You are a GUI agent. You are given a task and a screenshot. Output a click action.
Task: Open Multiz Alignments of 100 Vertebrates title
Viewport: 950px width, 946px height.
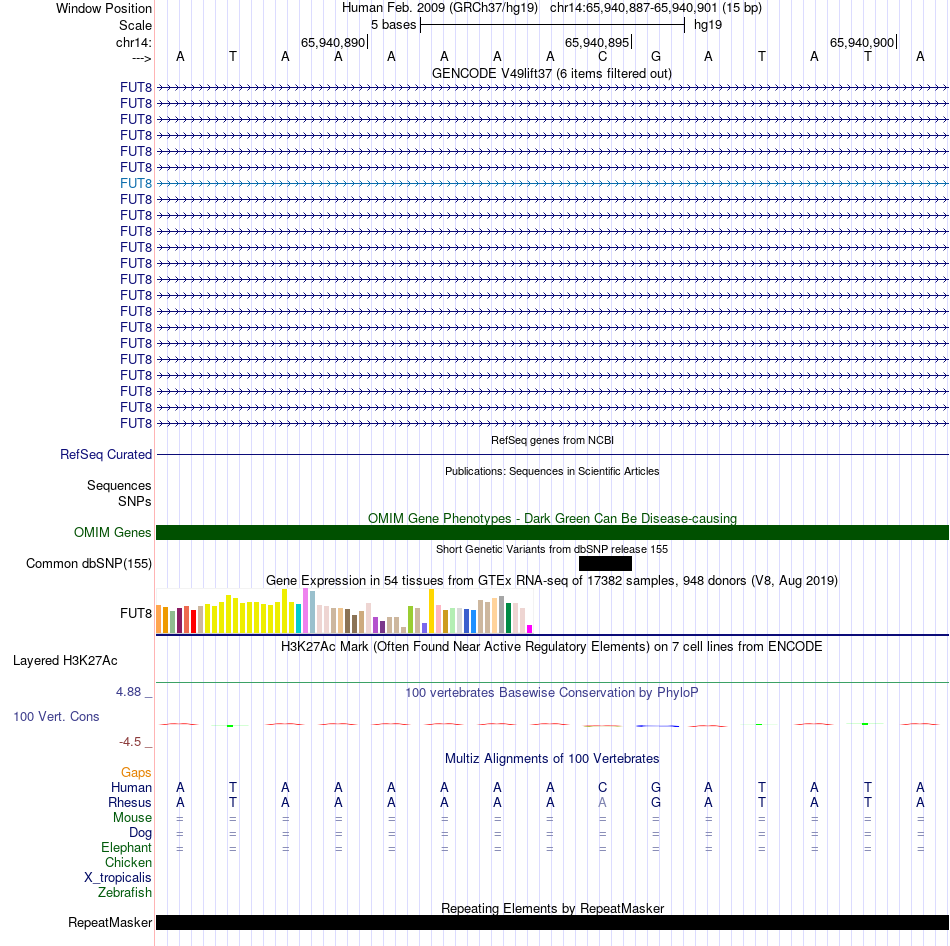pyautogui.click(x=552, y=758)
